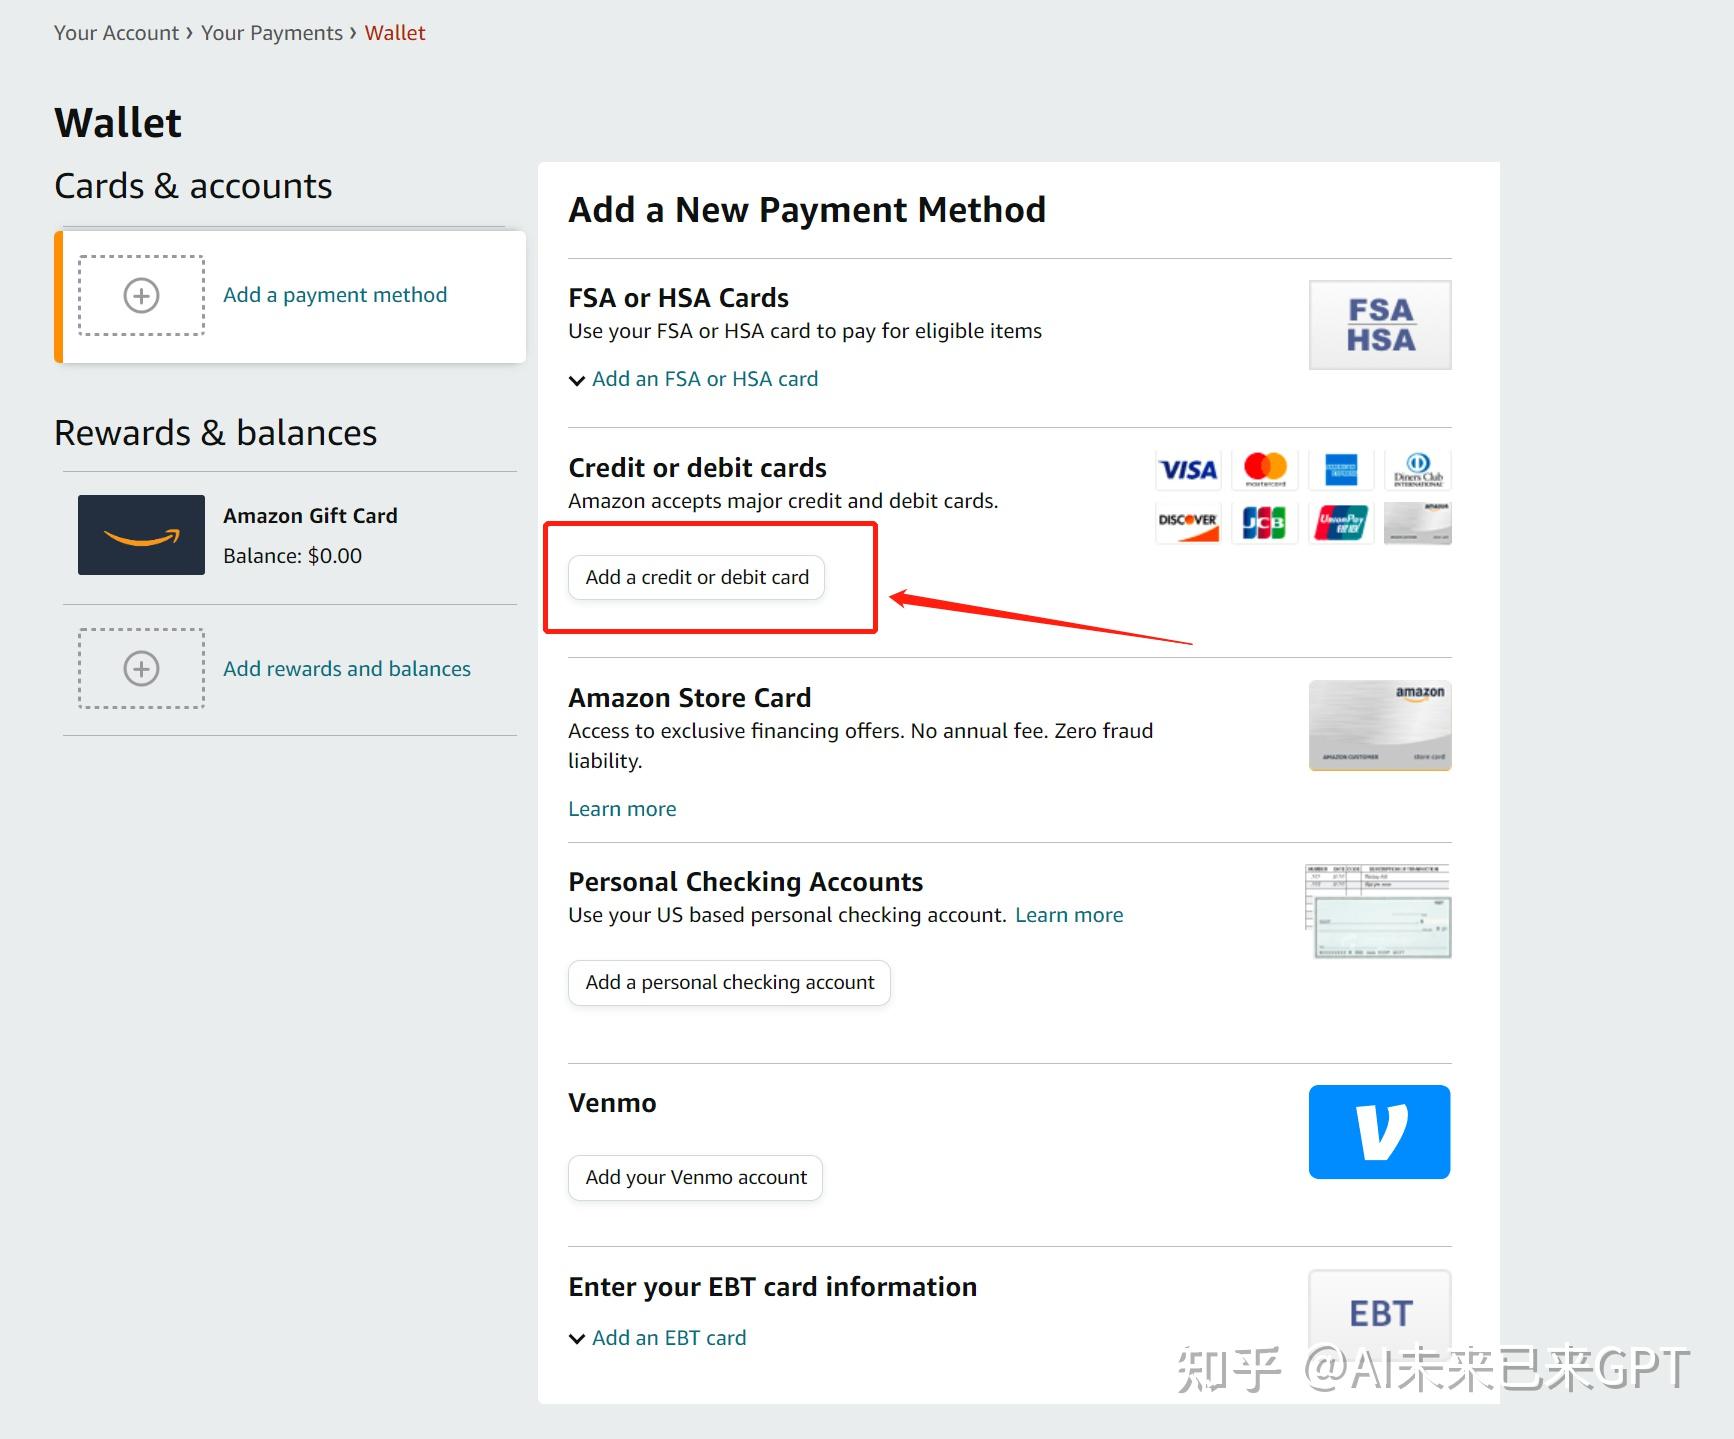Click the personal check image
The height and width of the screenshot is (1439, 1734).
[1378, 911]
